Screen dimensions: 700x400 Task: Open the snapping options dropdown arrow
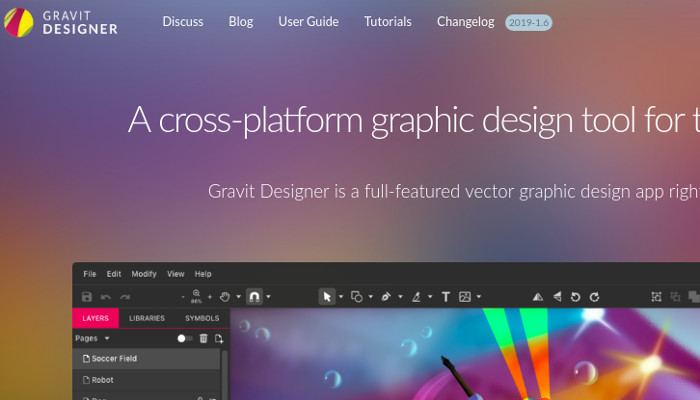(268, 297)
